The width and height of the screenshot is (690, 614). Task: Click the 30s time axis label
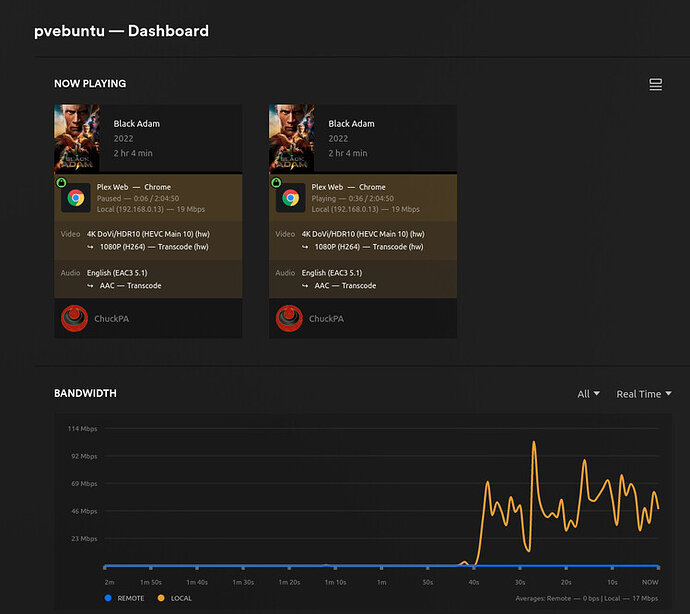pos(520,582)
